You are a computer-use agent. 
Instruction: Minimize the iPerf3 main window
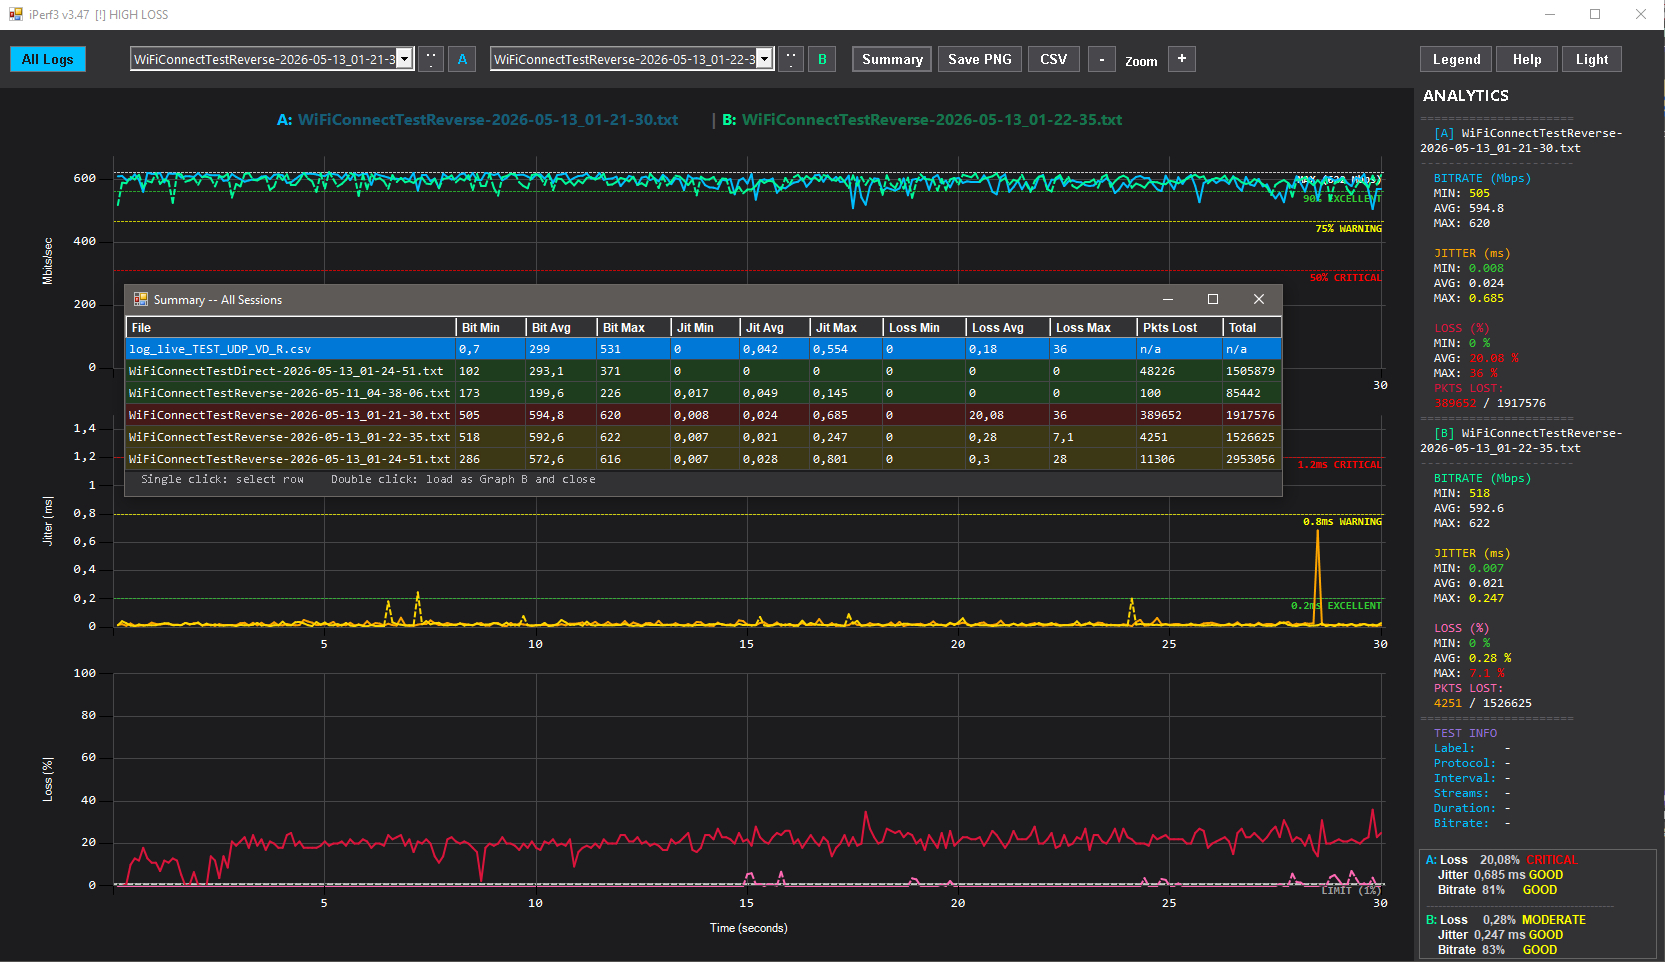(1550, 14)
